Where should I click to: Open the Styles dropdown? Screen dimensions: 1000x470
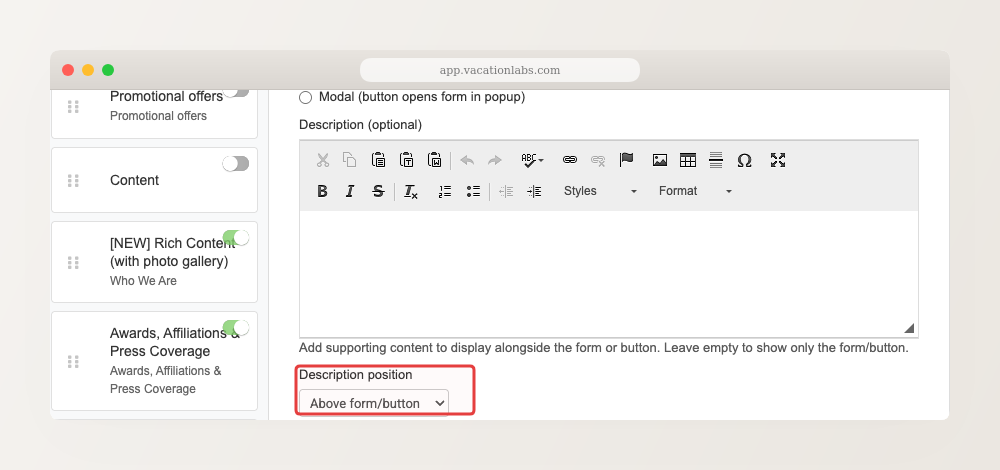[599, 191]
